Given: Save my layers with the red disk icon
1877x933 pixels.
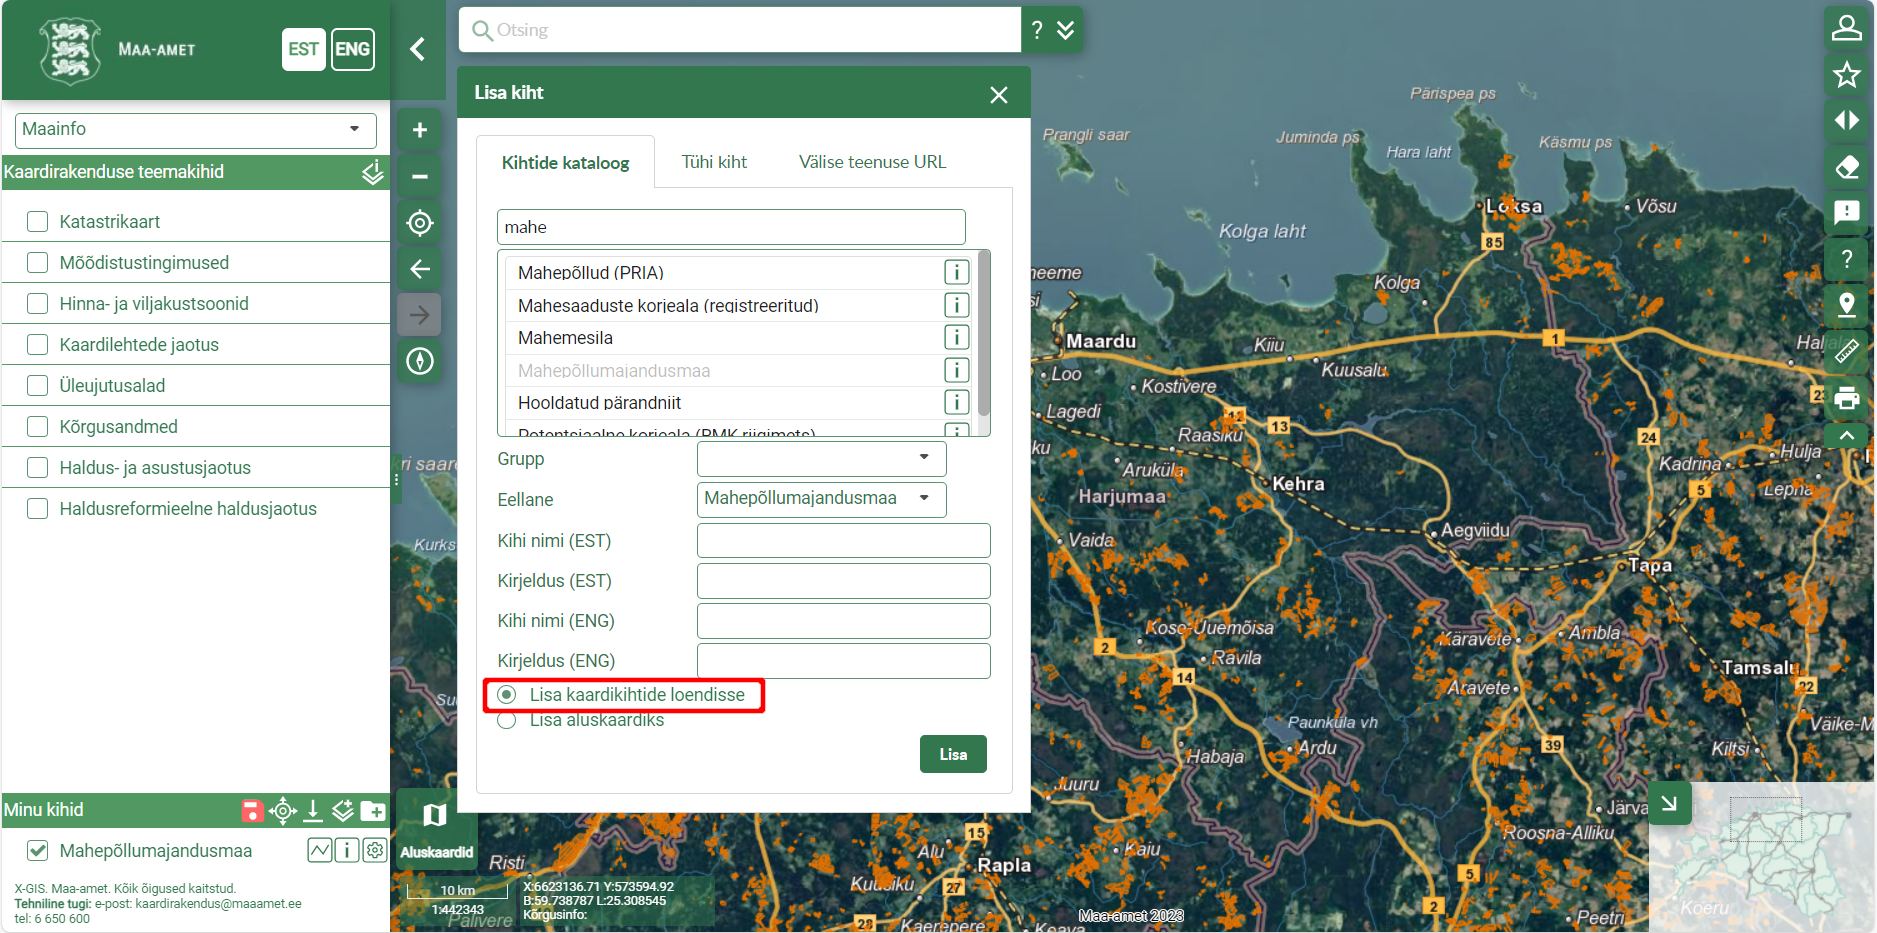Looking at the screenshot, I should tap(252, 811).
